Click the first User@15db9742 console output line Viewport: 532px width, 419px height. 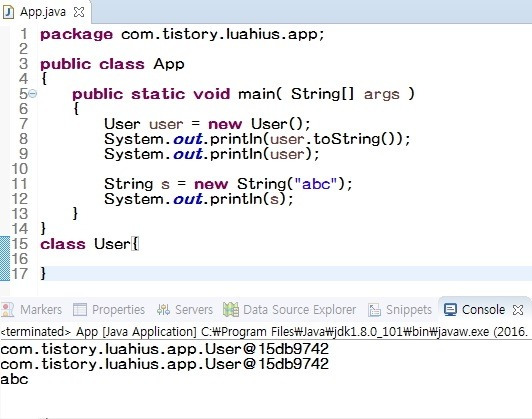tap(165, 349)
